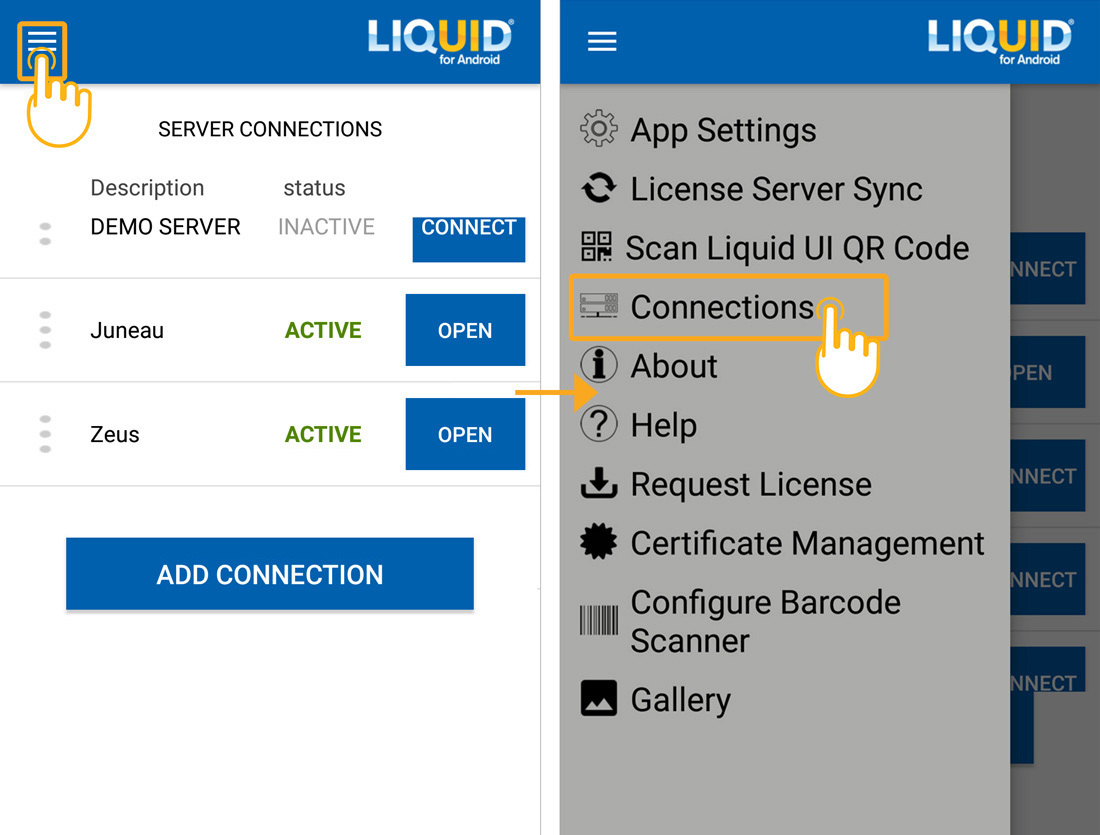1100x835 pixels.
Task: Close the drawer via right-panel hamburger icon
Action: coord(602,41)
